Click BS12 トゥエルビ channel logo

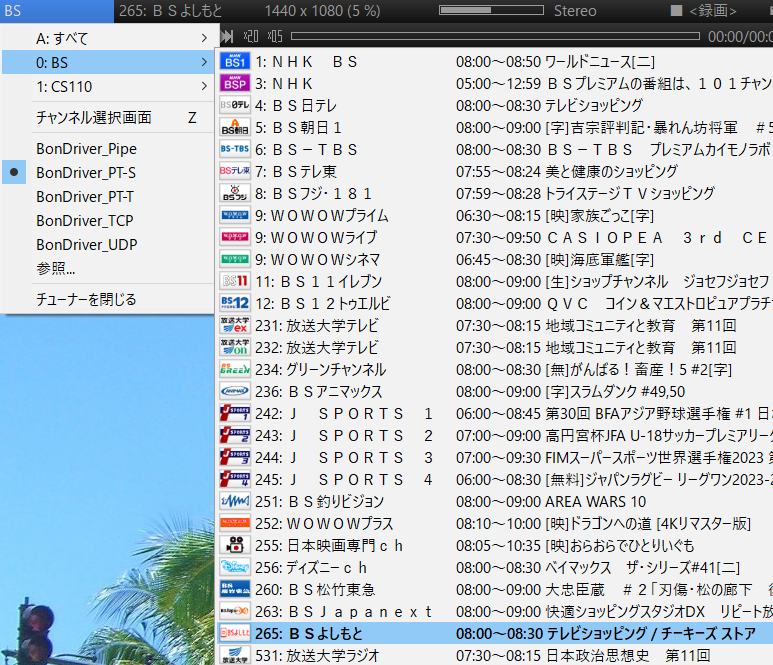(235, 304)
